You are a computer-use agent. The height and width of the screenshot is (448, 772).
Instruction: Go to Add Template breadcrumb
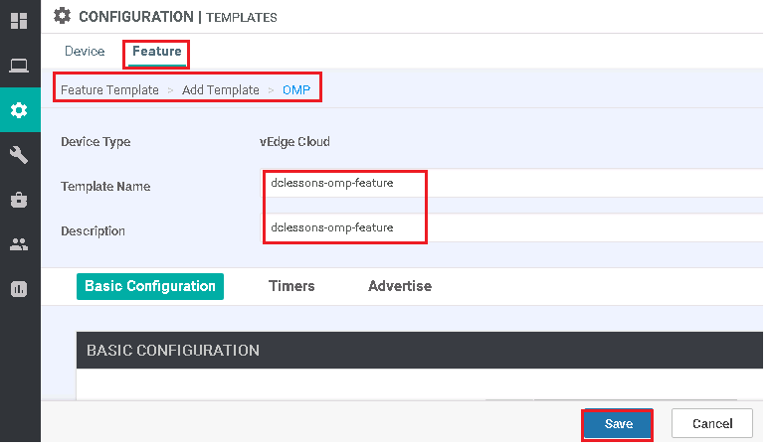click(221, 90)
